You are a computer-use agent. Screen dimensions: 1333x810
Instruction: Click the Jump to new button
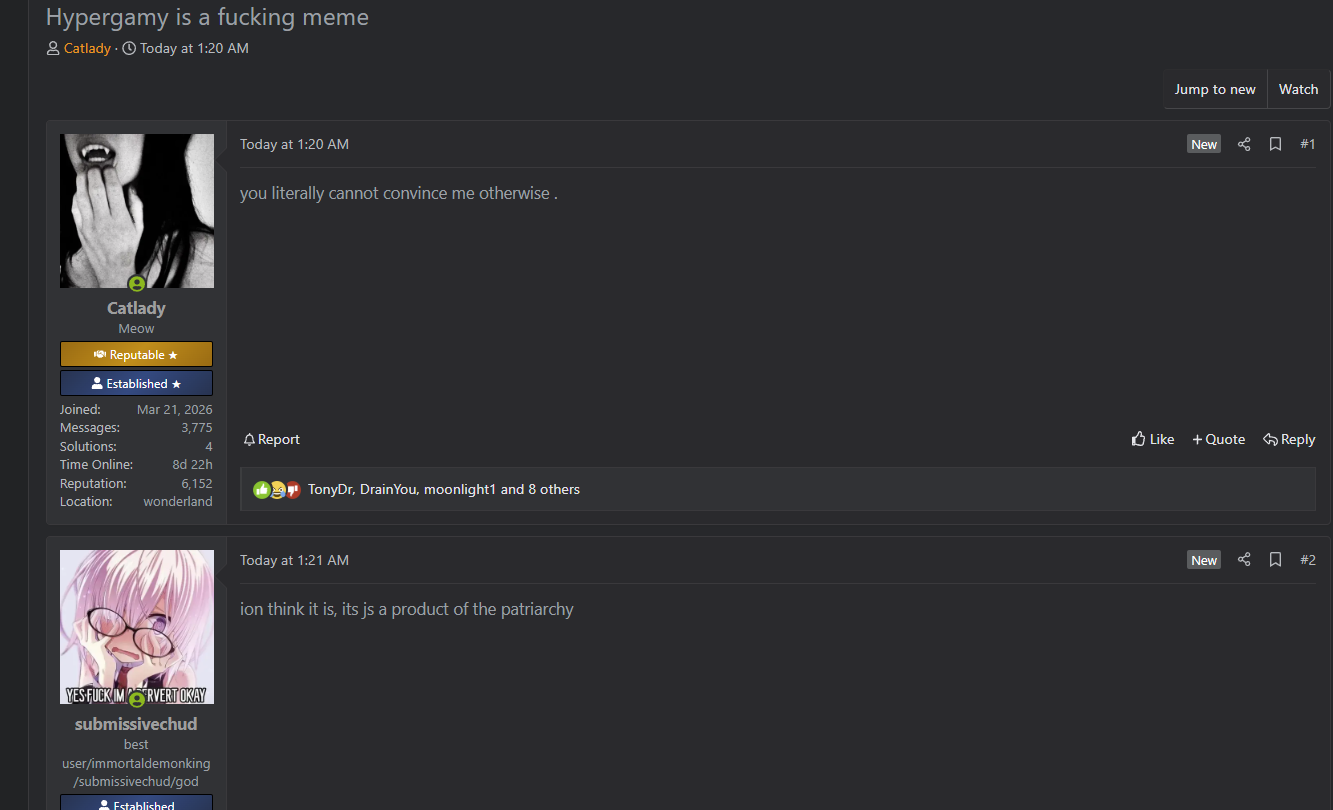(x=1215, y=89)
